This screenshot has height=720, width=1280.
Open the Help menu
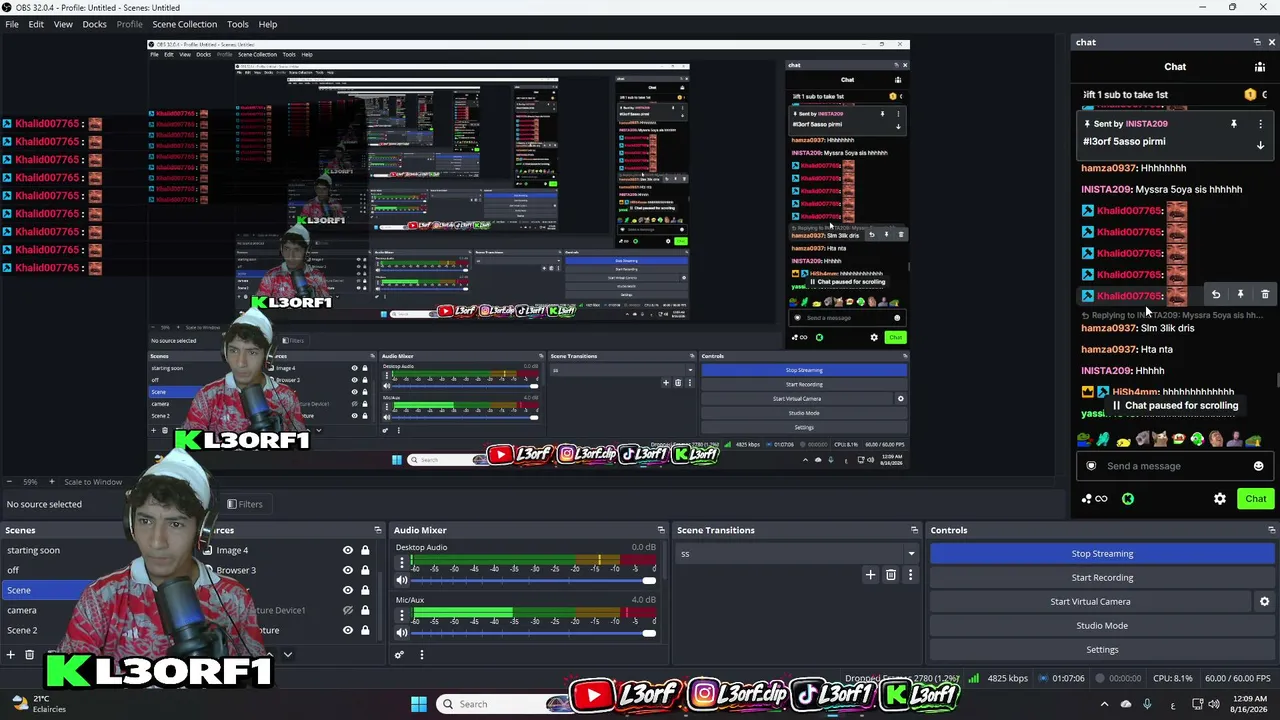coord(268,24)
